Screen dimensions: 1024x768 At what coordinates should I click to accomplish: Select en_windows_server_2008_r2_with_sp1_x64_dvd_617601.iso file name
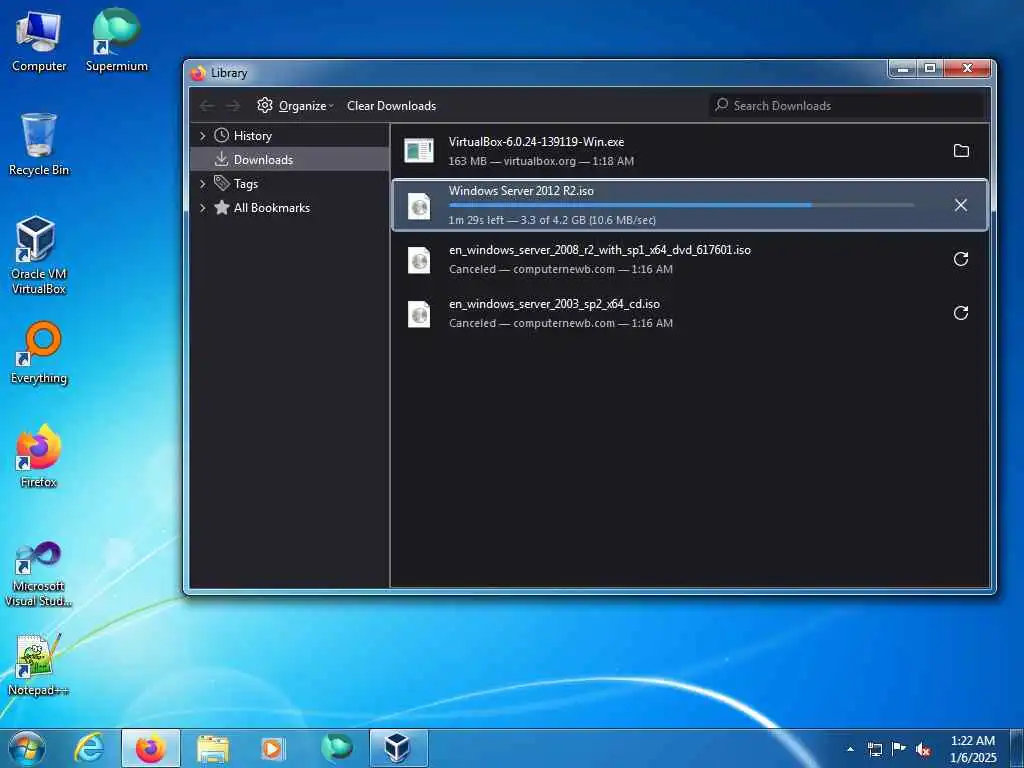tap(600, 249)
